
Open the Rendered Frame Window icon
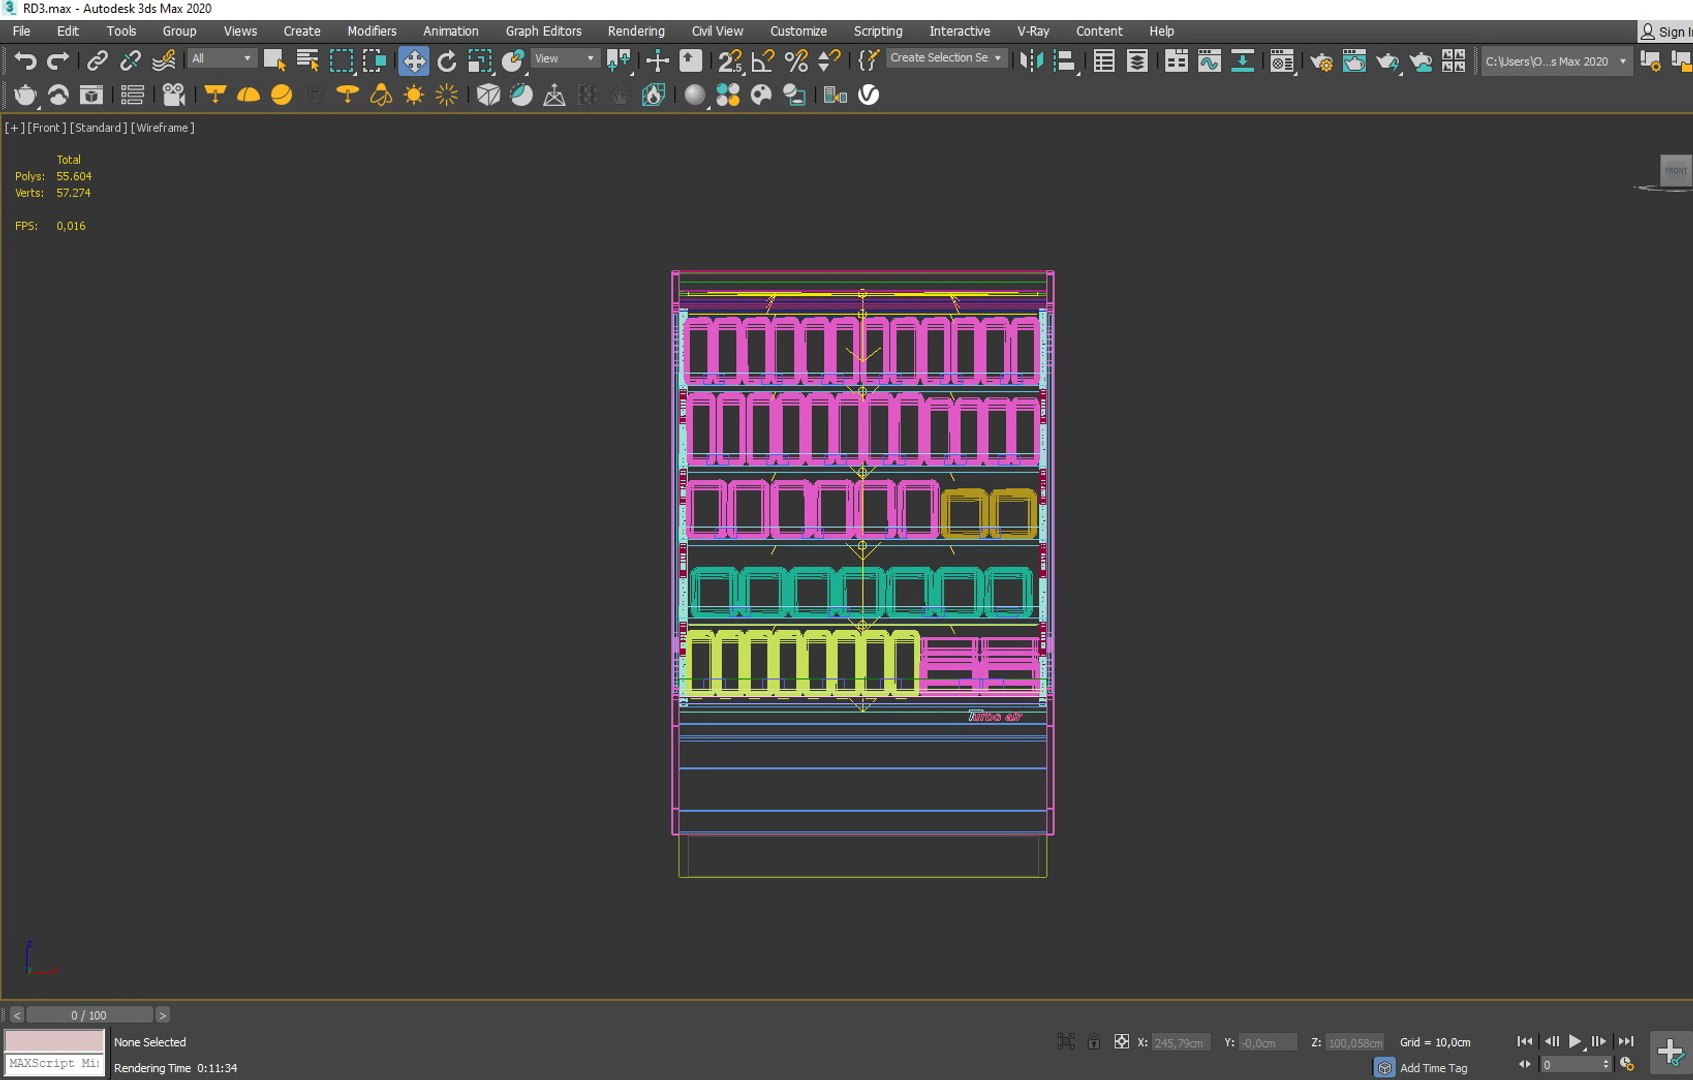[x=1354, y=61]
